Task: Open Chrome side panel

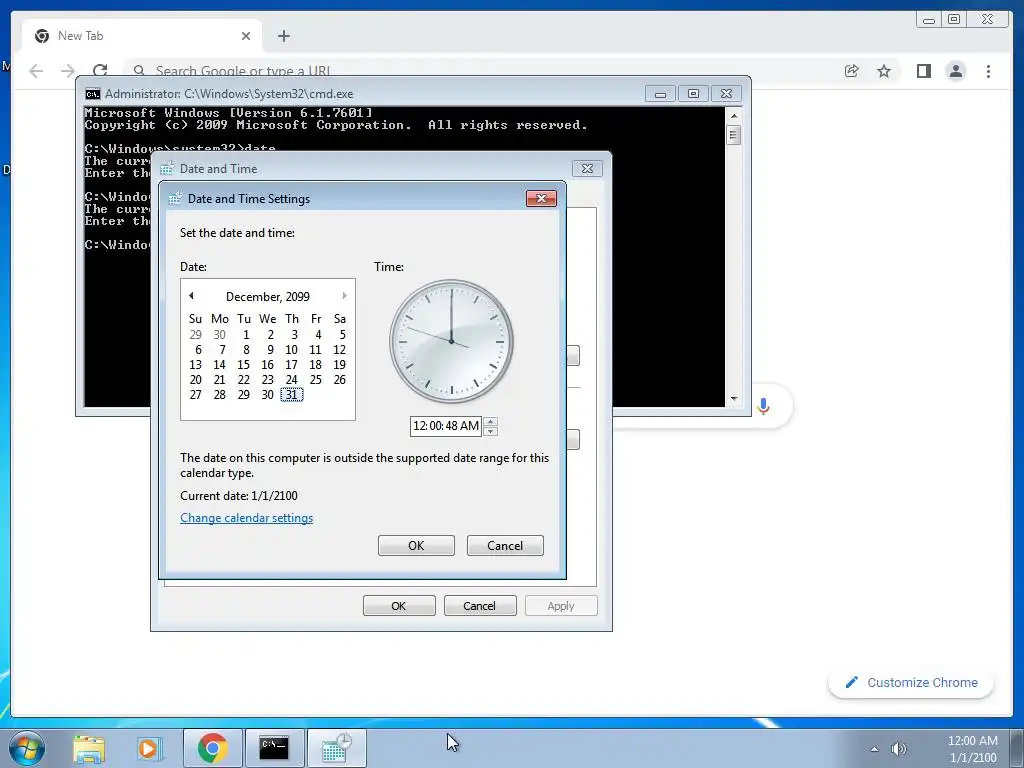Action: click(x=923, y=71)
